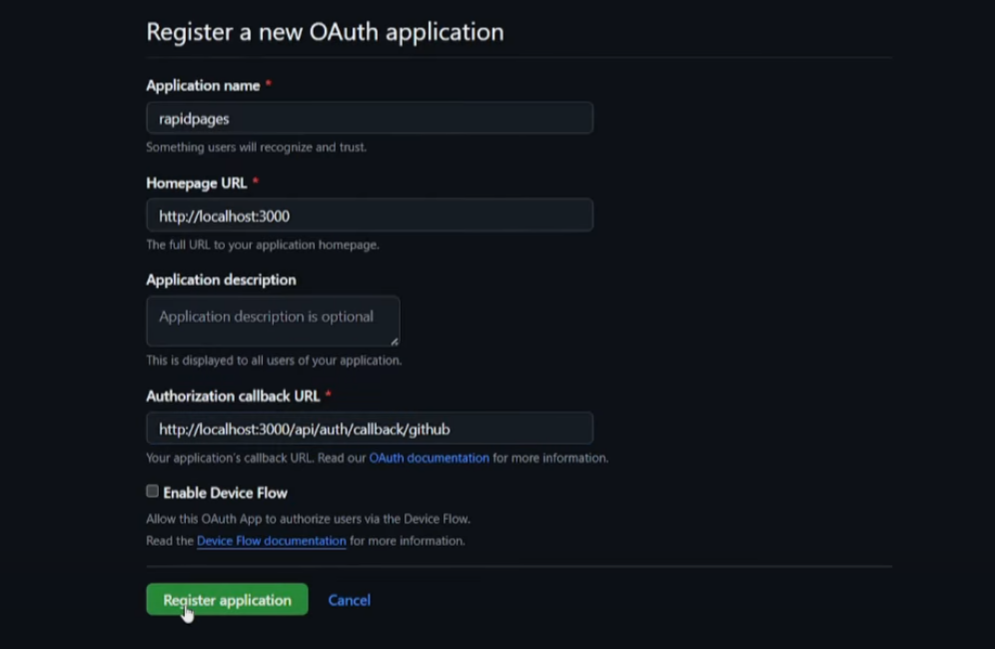
Task: Click the "Application name" field label
Action: click(203, 86)
